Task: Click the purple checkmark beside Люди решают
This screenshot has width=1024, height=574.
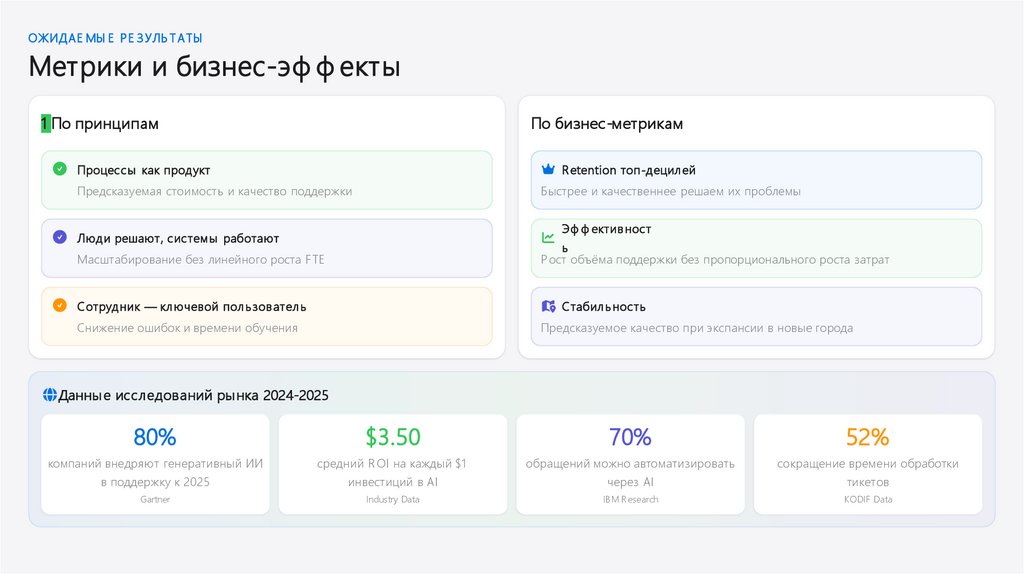Action: [x=60, y=238]
